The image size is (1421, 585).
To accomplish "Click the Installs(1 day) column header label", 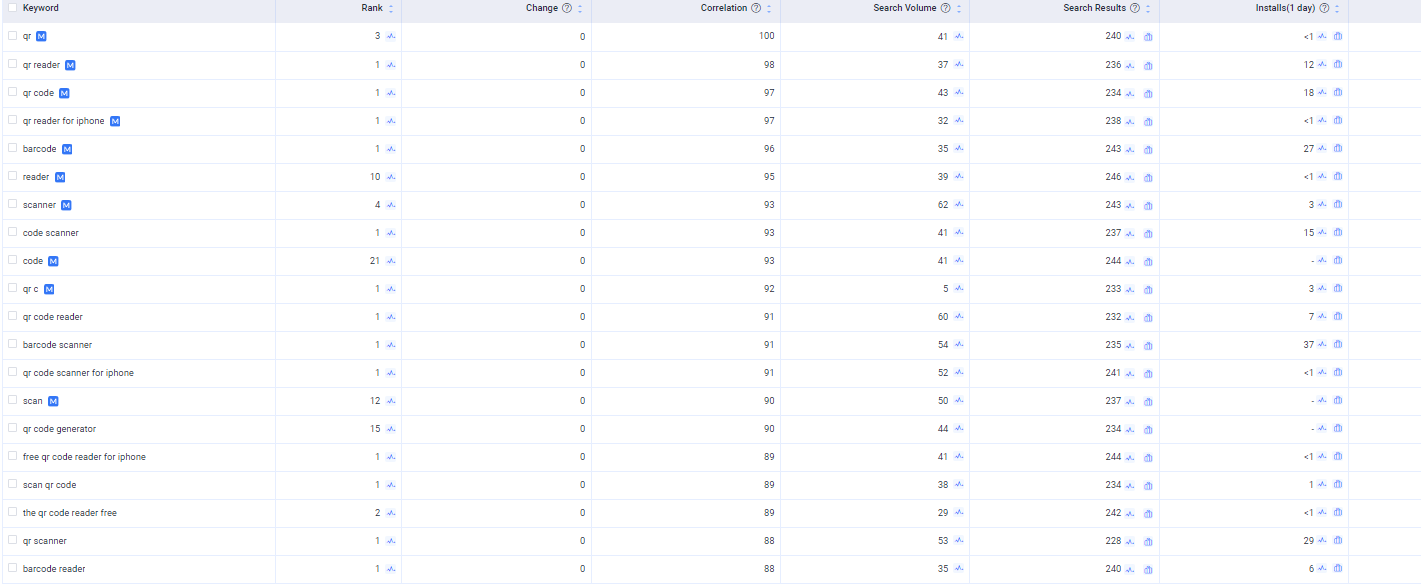I will (1286, 8).
